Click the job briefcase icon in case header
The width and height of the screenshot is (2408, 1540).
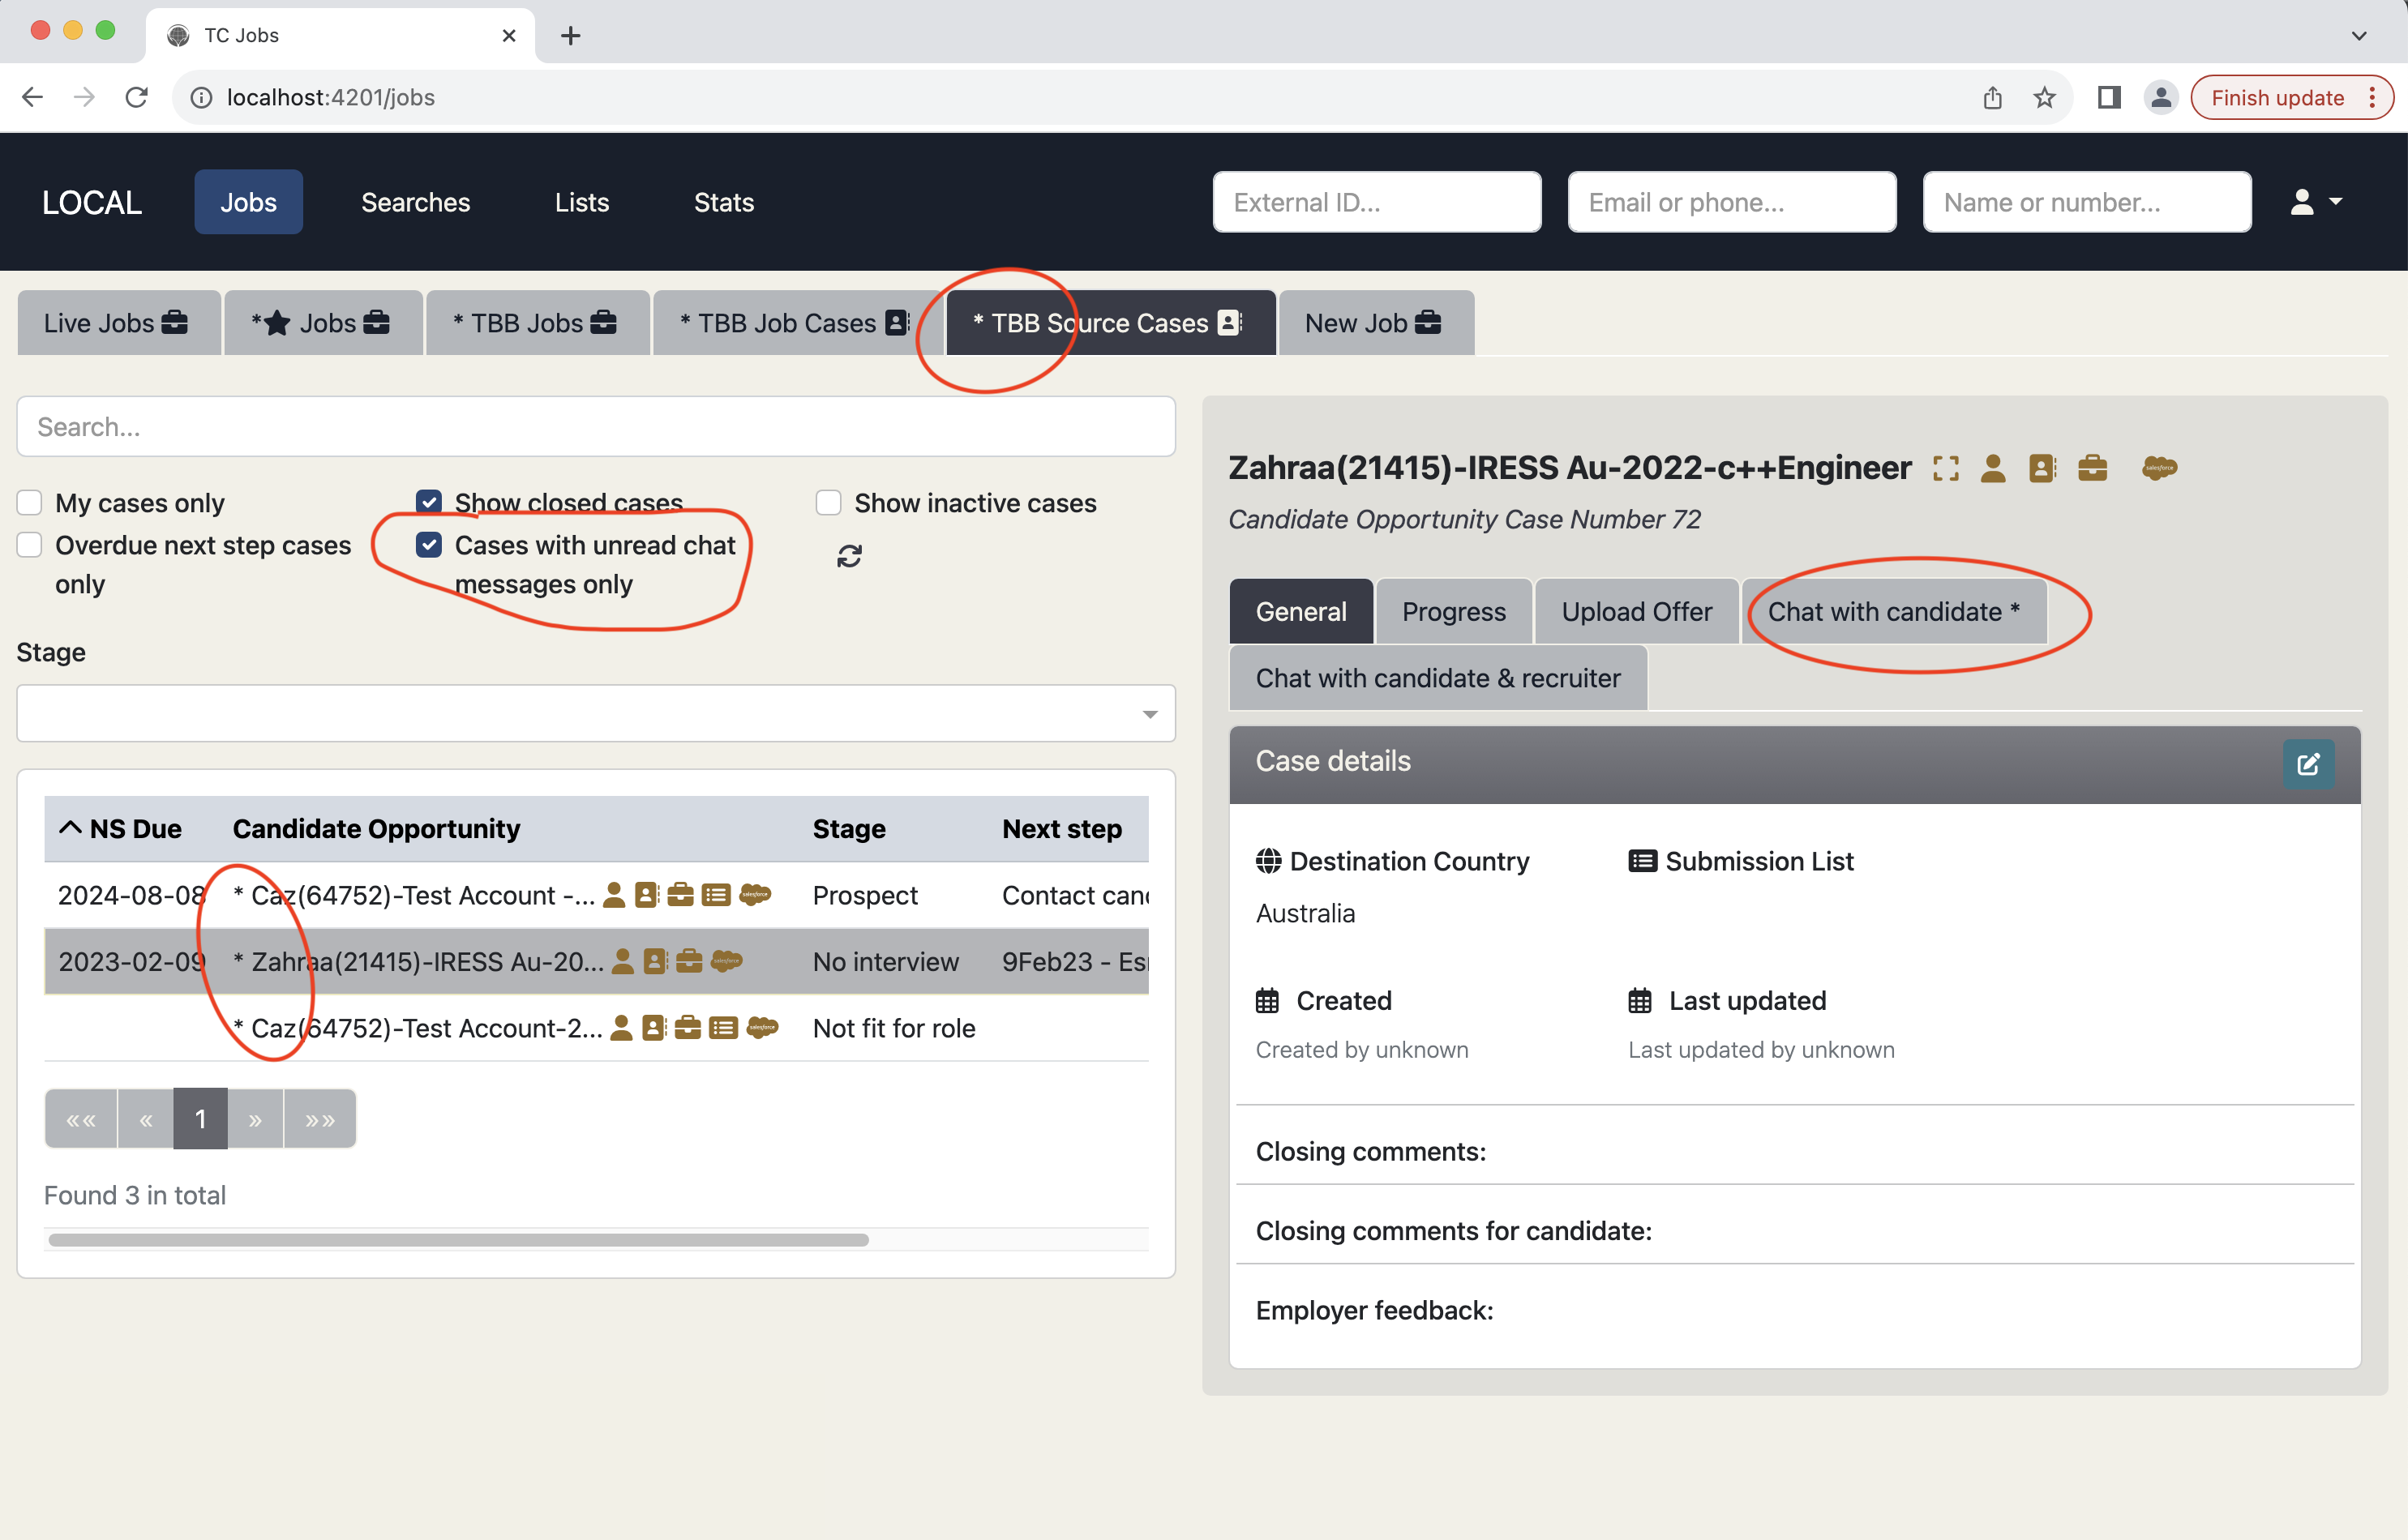[x=2092, y=468]
